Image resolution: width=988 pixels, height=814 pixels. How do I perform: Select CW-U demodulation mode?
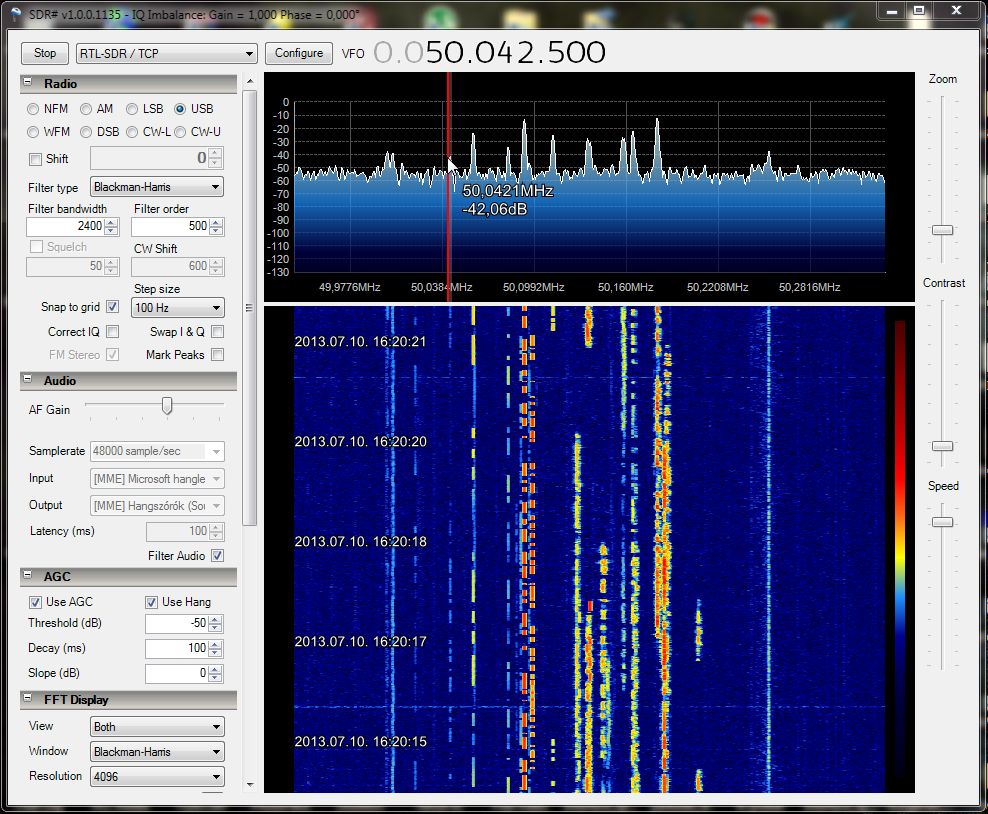click(180, 132)
